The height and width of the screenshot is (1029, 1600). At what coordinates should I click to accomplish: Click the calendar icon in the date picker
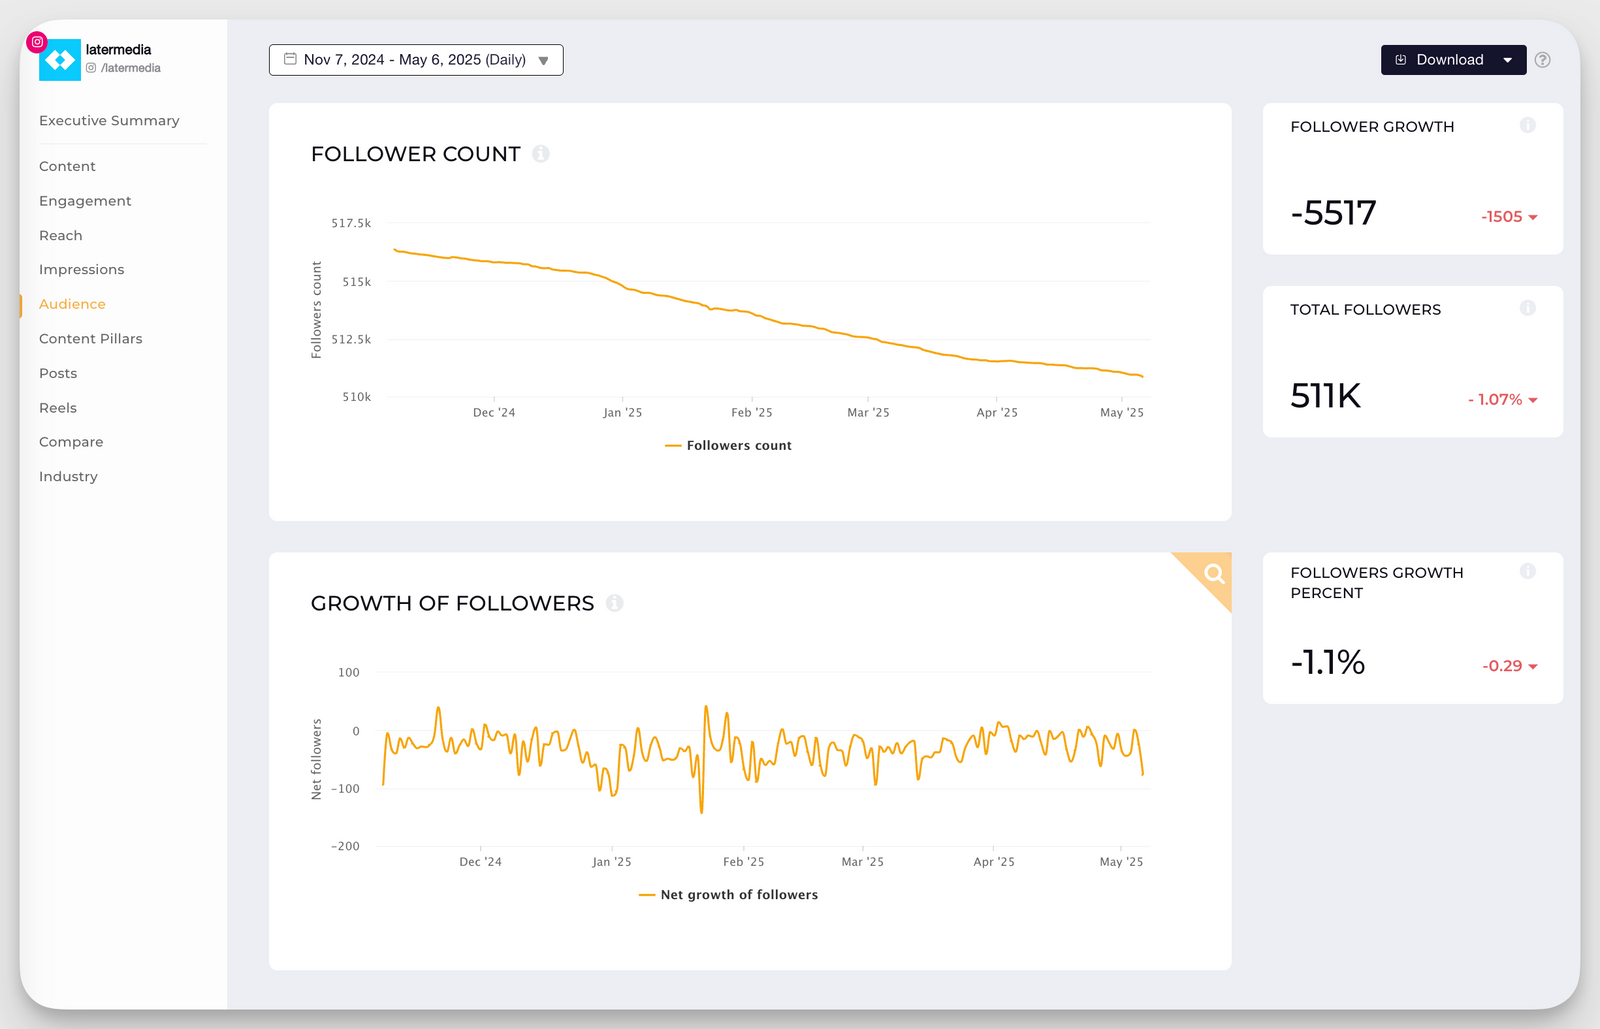(290, 59)
